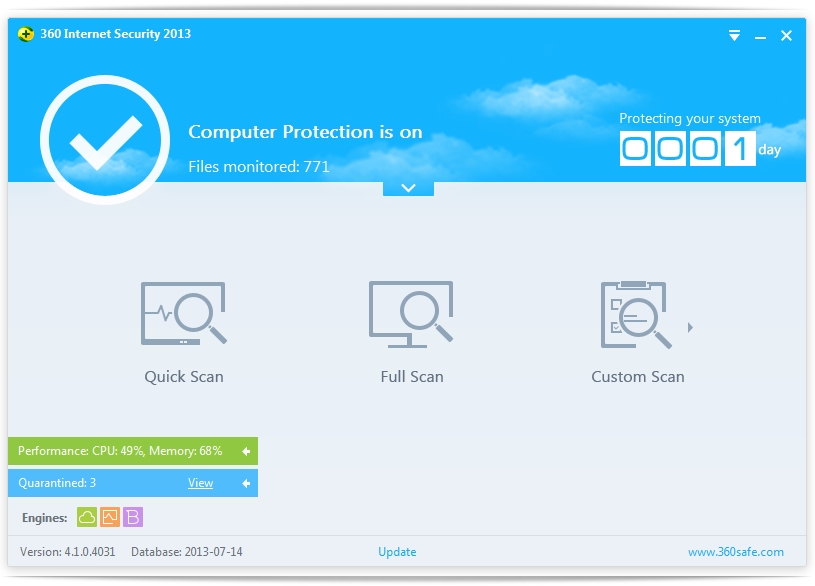Collapse the Performance bar arrow
The height and width of the screenshot is (586, 815).
[x=246, y=451]
